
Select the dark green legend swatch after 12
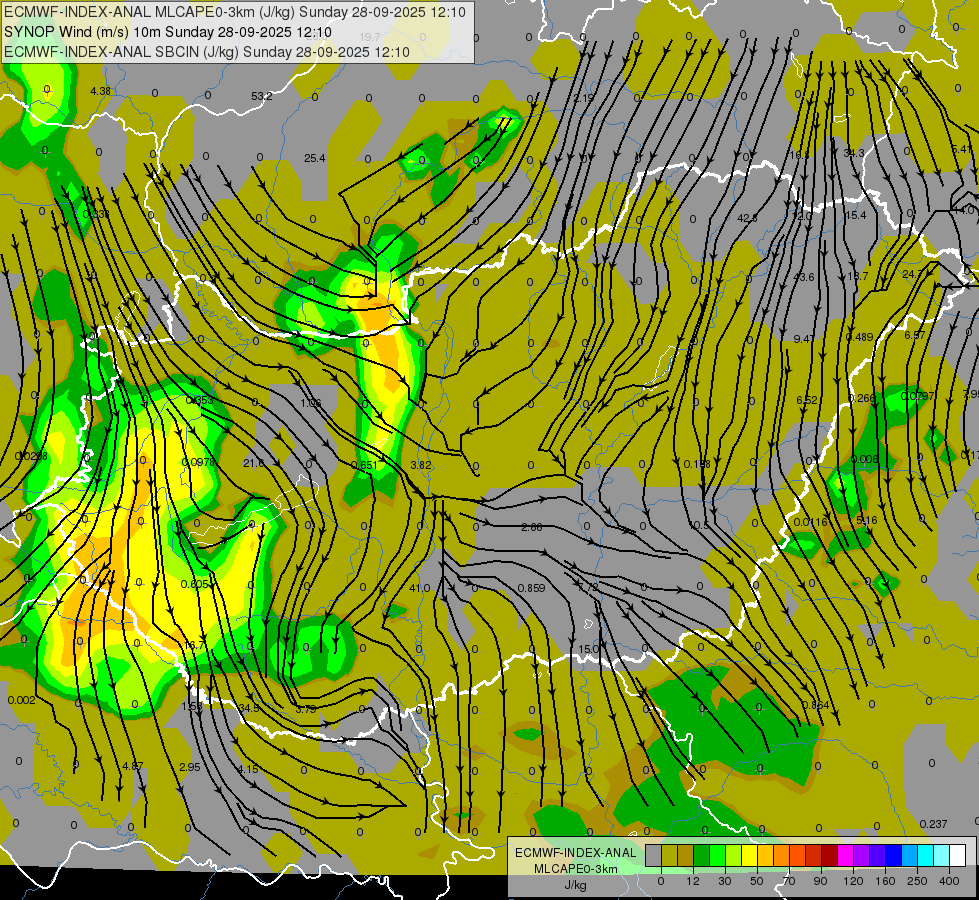(x=701, y=854)
